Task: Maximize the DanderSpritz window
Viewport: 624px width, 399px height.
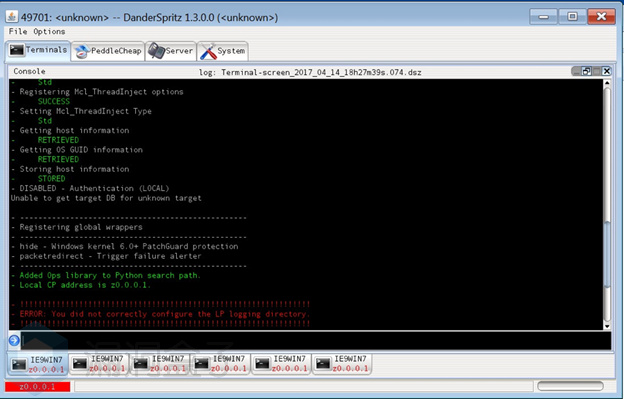Action: click(x=572, y=17)
